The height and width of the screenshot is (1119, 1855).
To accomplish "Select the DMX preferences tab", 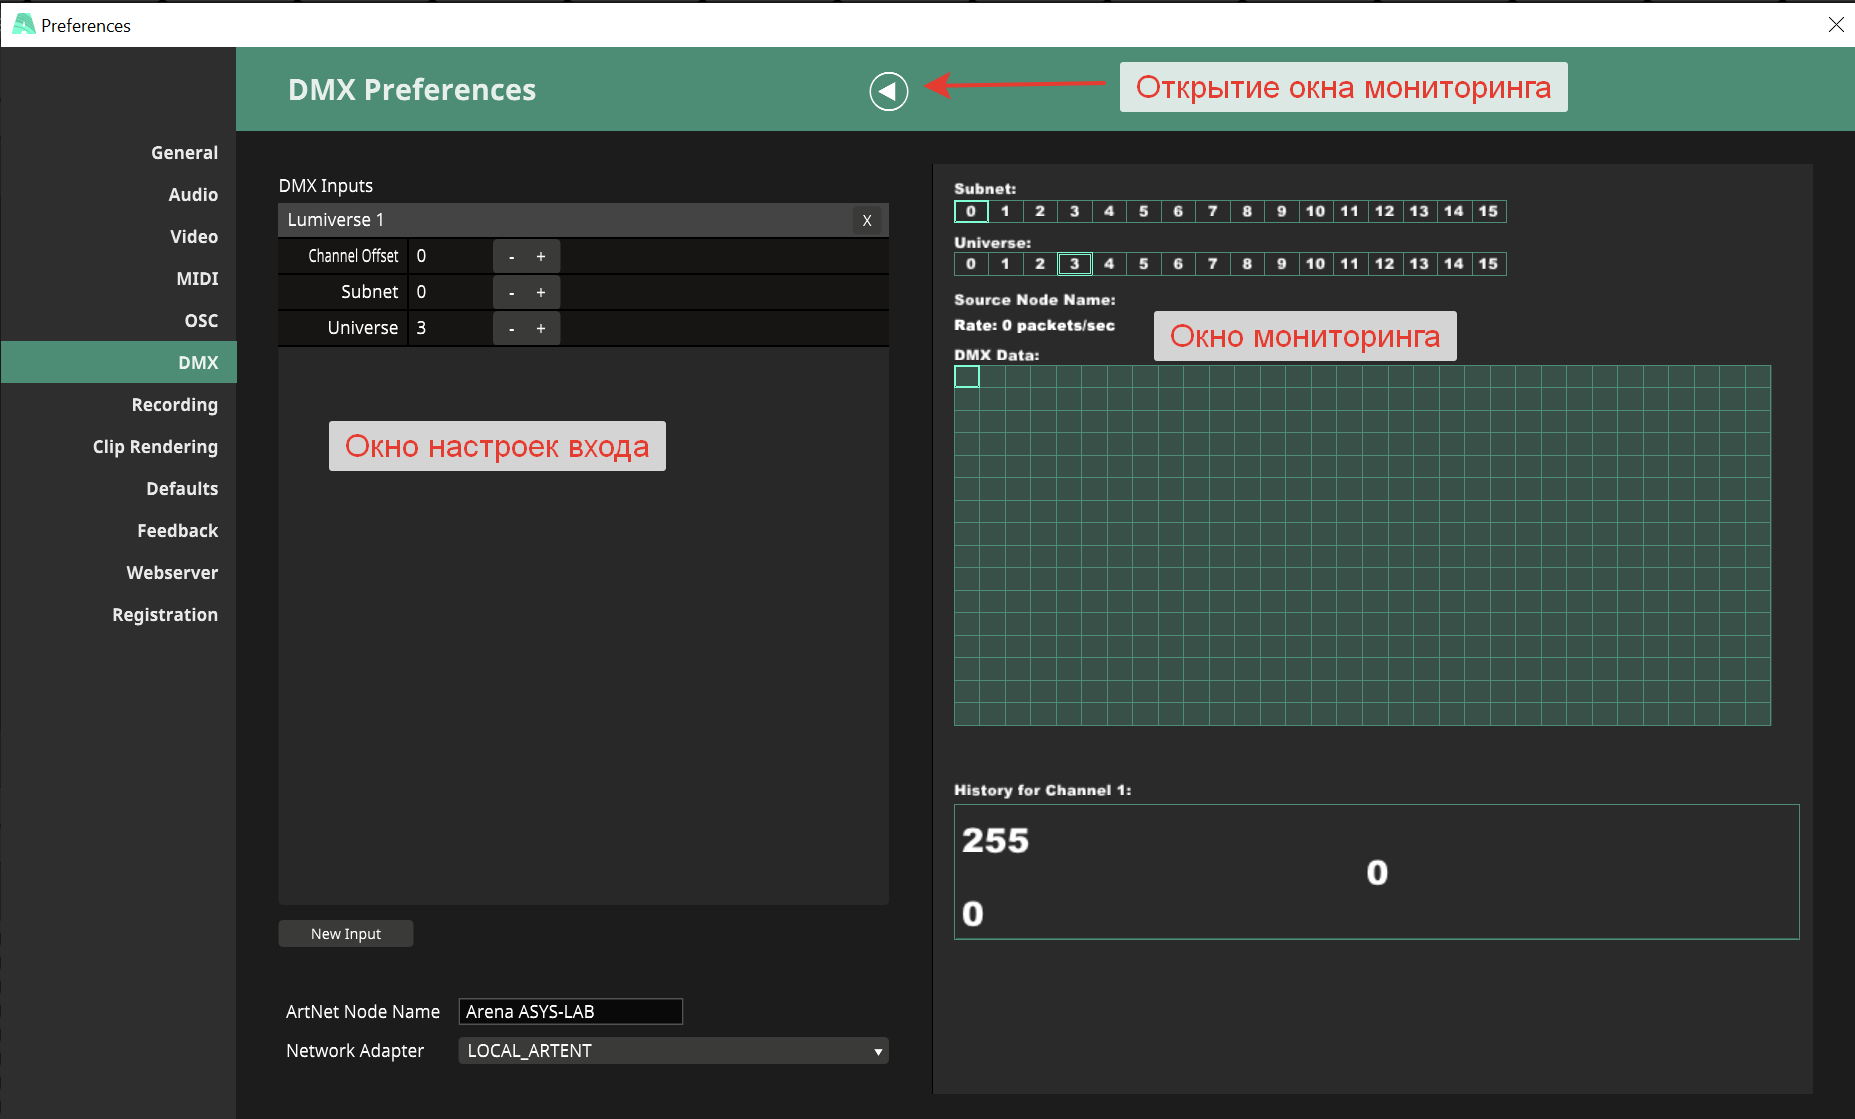I will pos(119,362).
